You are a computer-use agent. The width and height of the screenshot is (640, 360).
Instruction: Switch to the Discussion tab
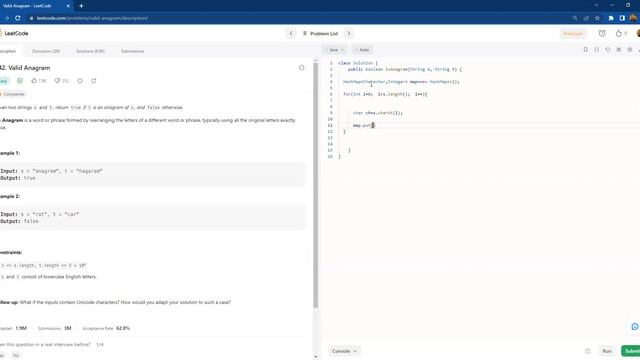pyautogui.click(x=46, y=51)
